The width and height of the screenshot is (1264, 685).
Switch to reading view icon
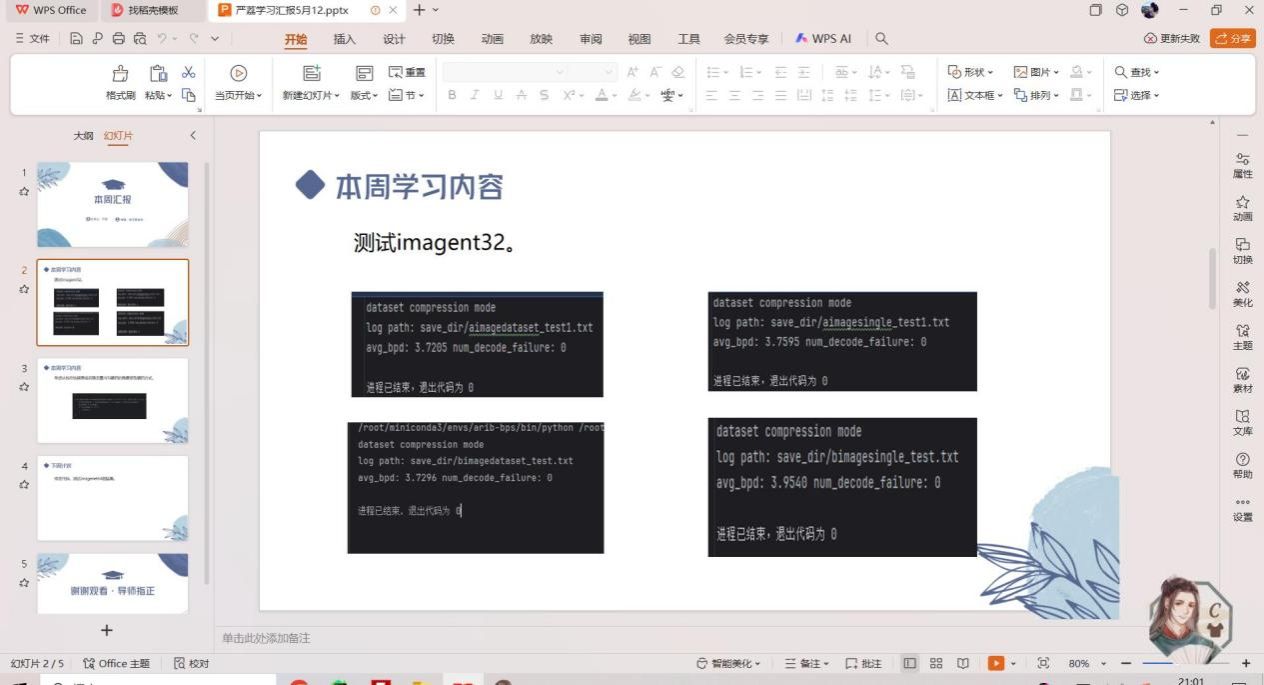(963, 663)
